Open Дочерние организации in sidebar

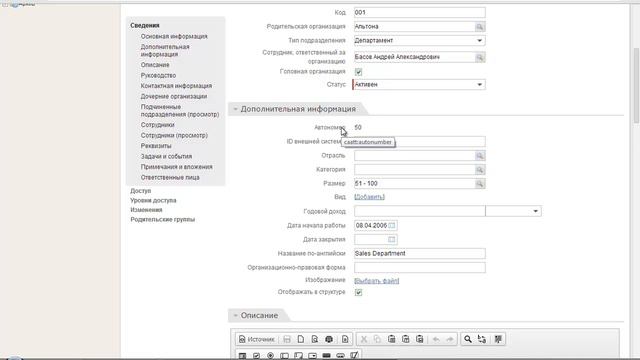pyautogui.click(x=174, y=97)
